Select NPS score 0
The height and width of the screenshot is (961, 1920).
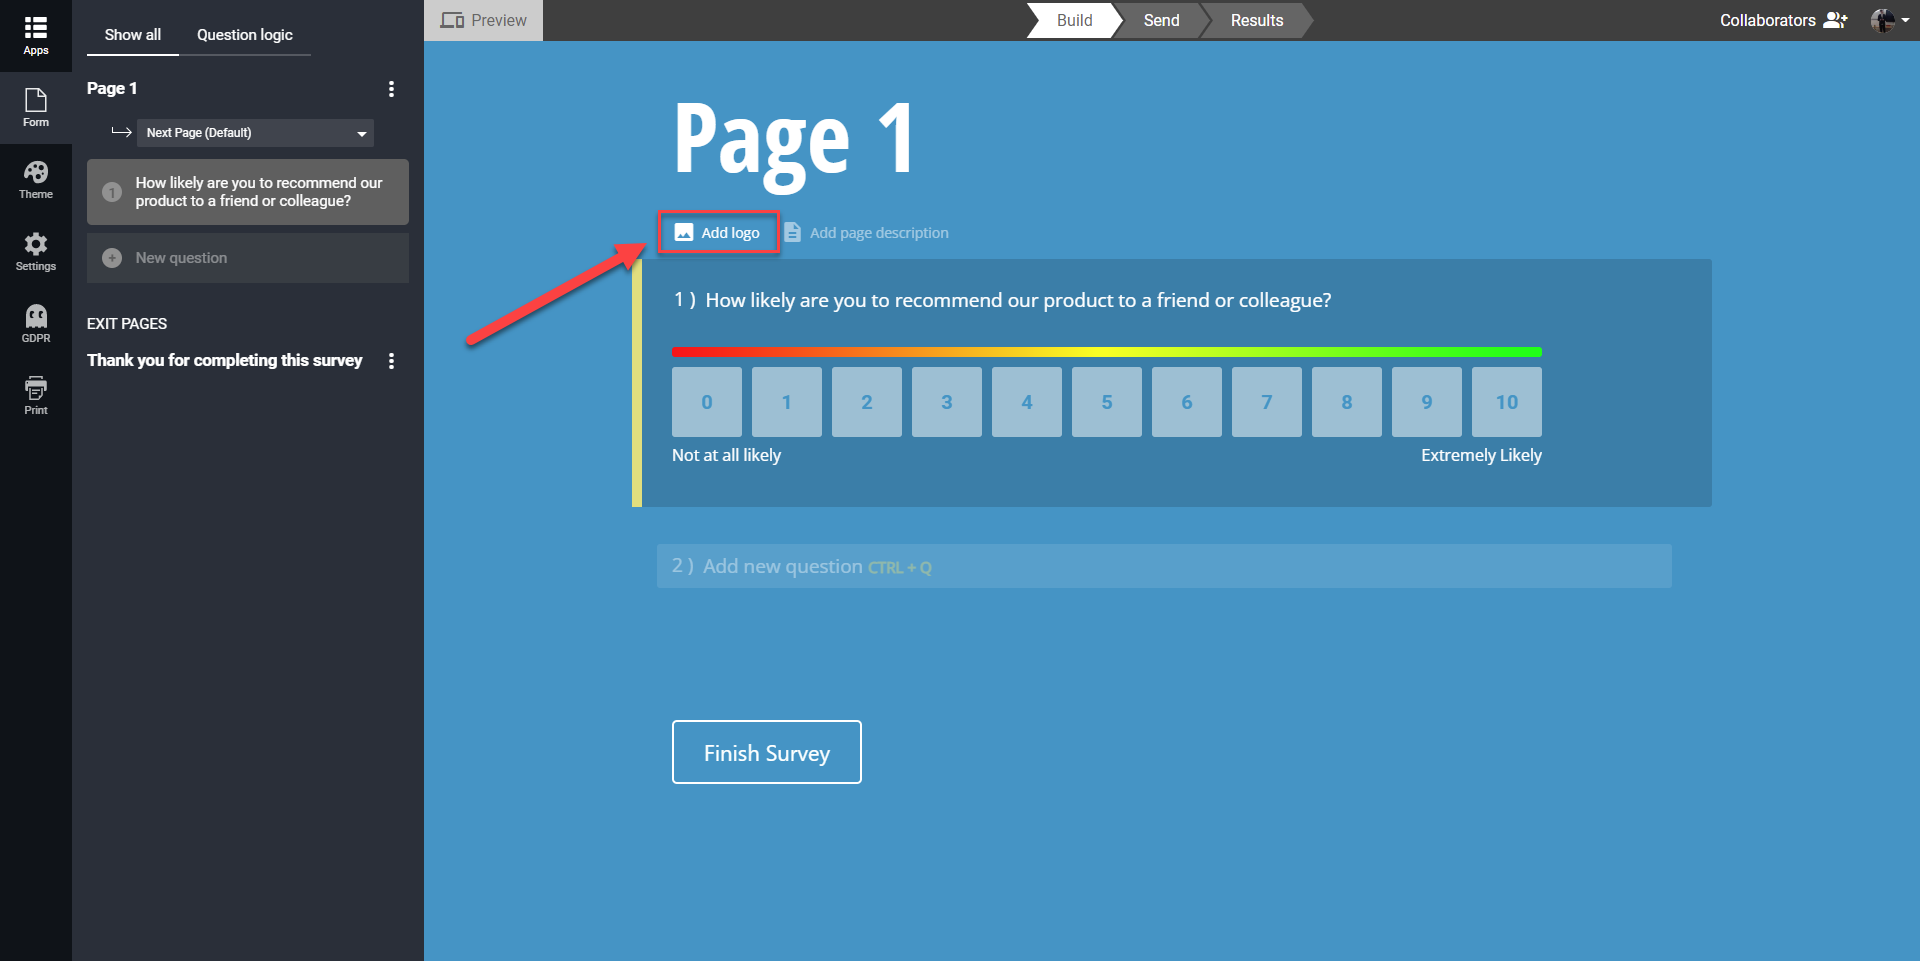click(x=707, y=402)
